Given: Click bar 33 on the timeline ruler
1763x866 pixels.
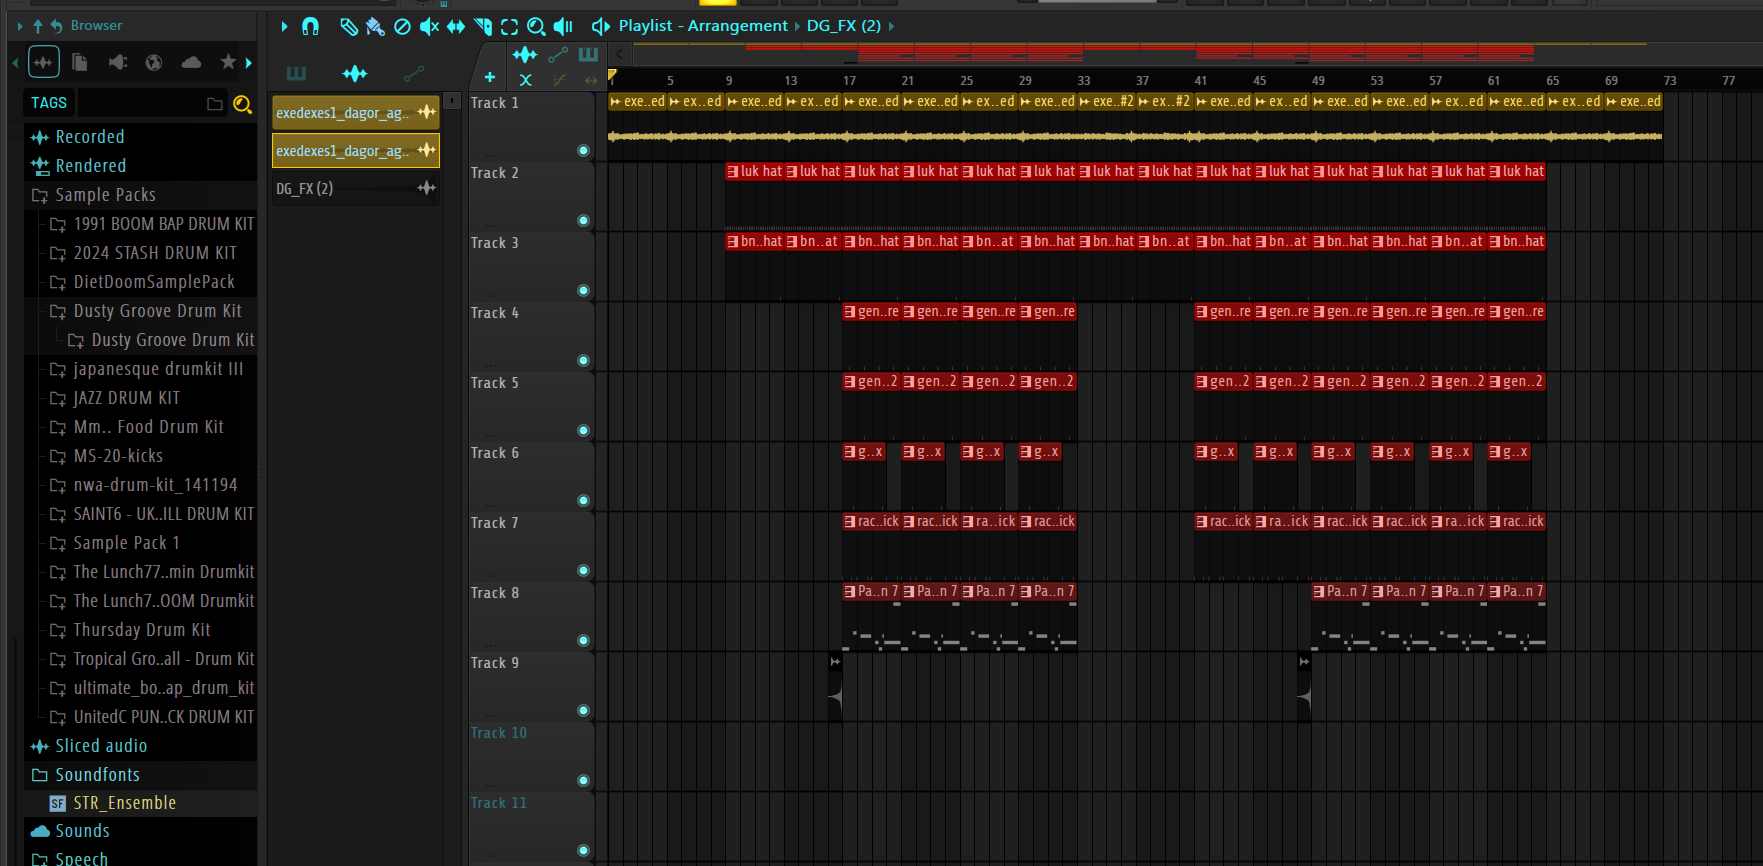Looking at the screenshot, I should click(x=1084, y=80).
